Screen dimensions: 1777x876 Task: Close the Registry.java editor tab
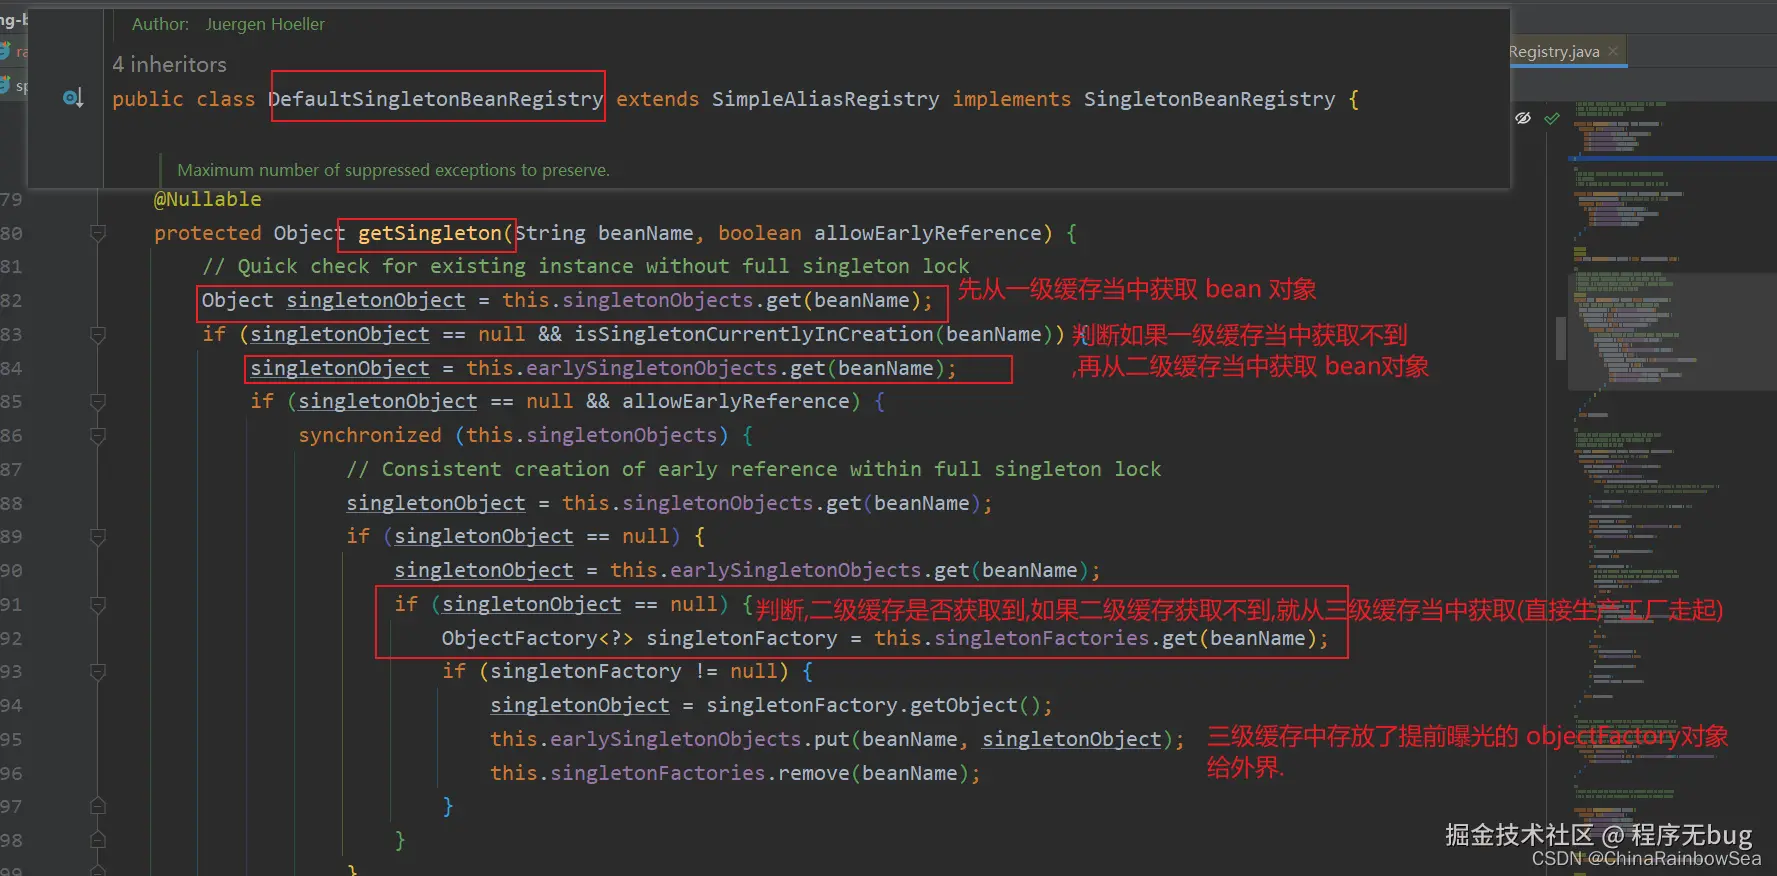coord(1613,51)
